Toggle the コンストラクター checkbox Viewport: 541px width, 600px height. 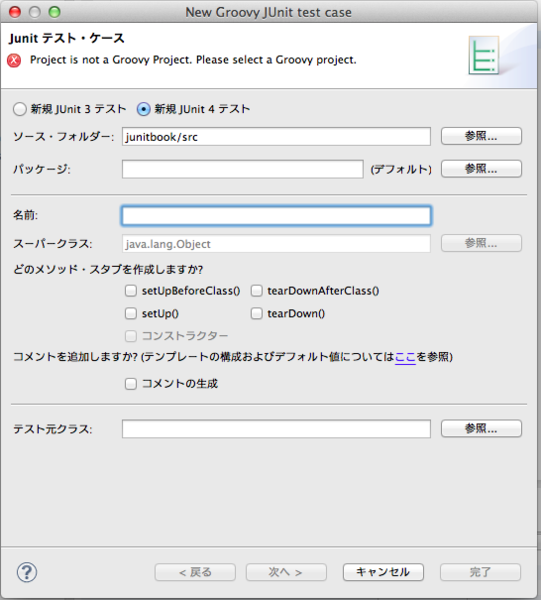pyautogui.click(x=130, y=336)
